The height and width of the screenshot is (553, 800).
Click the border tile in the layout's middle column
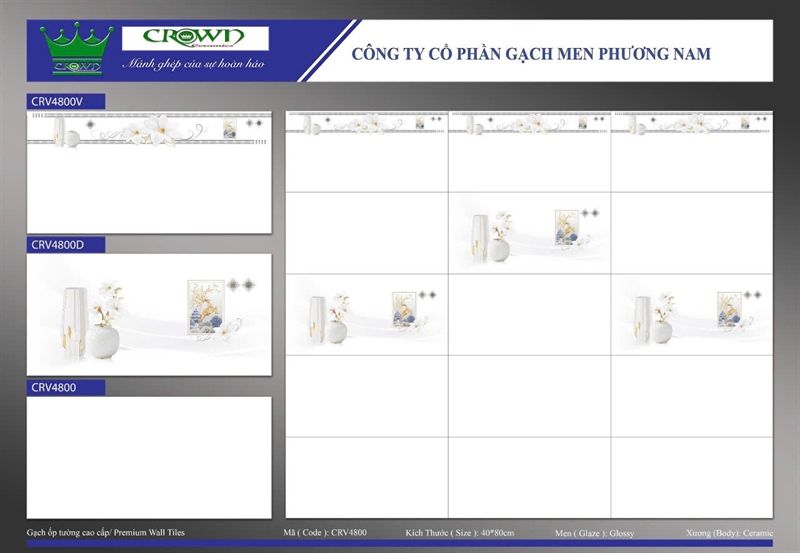click(x=530, y=152)
